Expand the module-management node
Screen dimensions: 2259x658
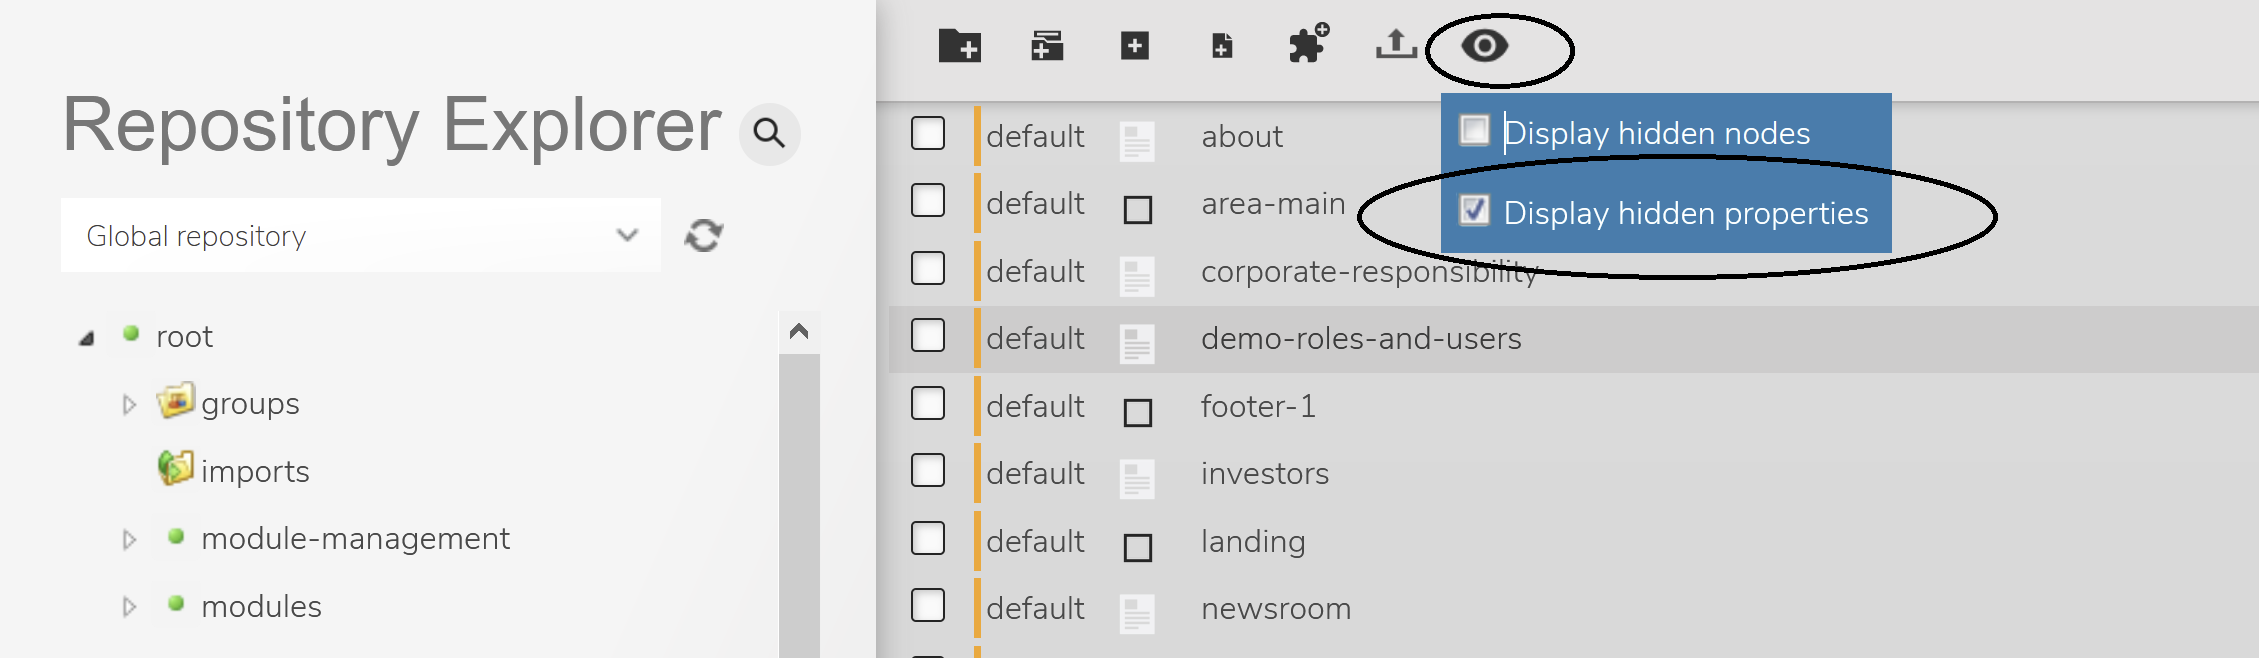129,540
